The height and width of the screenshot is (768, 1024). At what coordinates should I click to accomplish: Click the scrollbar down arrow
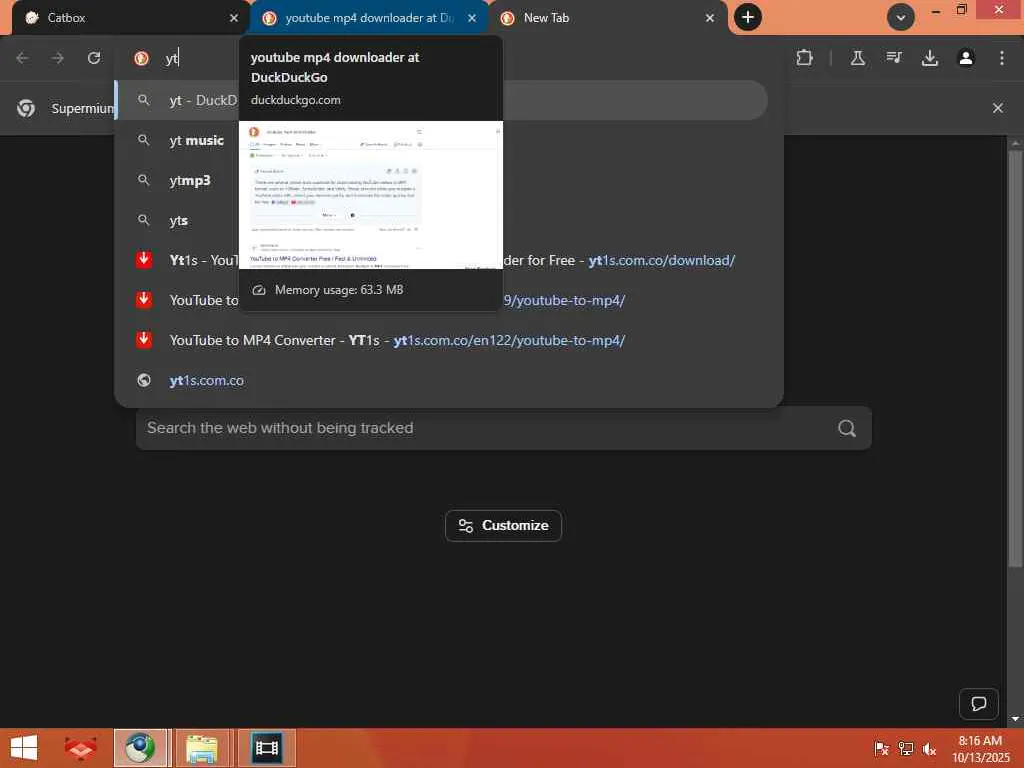[x=1015, y=718]
